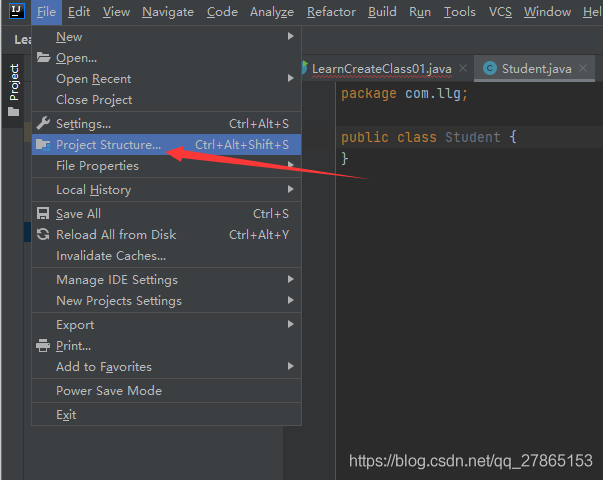Expand the Open Recent submenu arrow
Screen dimensions: 603x480
click(291, 79)
